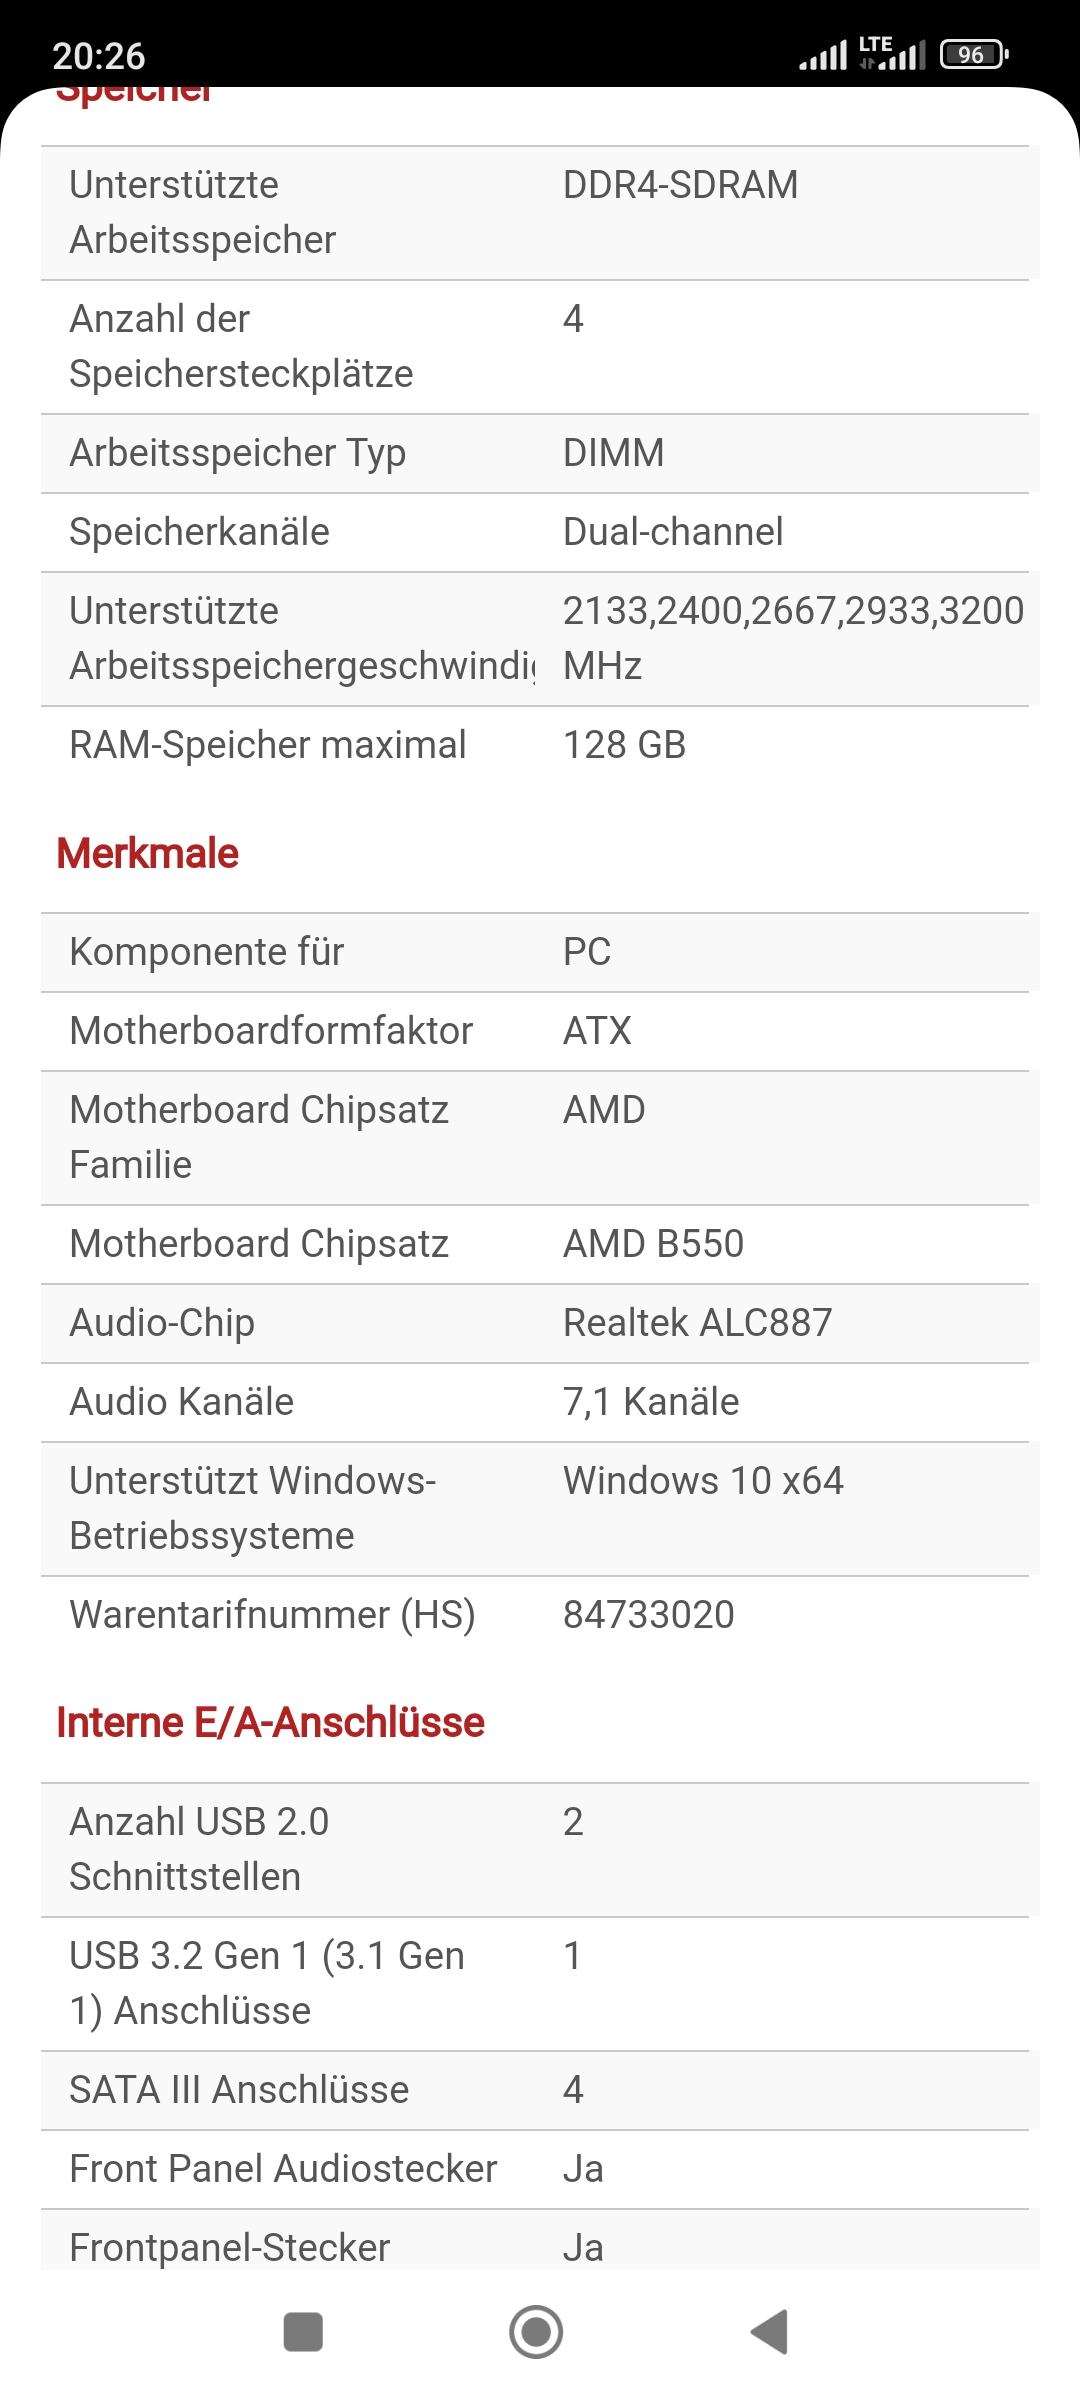Tap the AMD B550 chipset value

coord(653,1244)
